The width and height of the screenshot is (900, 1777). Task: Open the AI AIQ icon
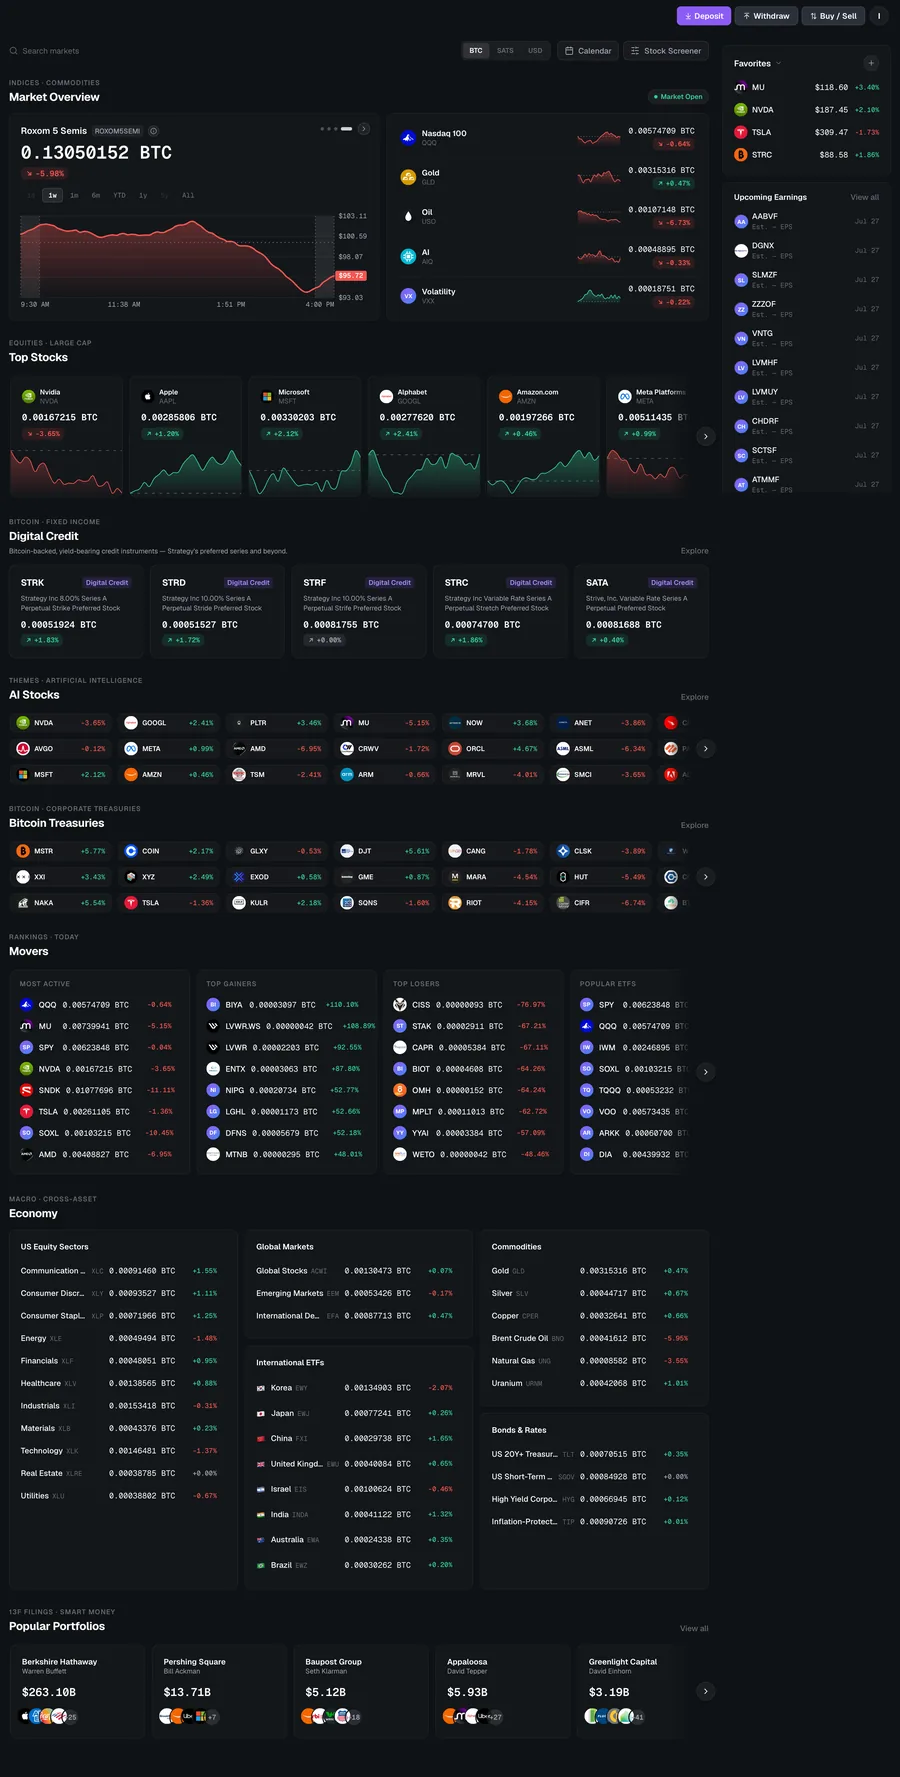coord(408,256)
